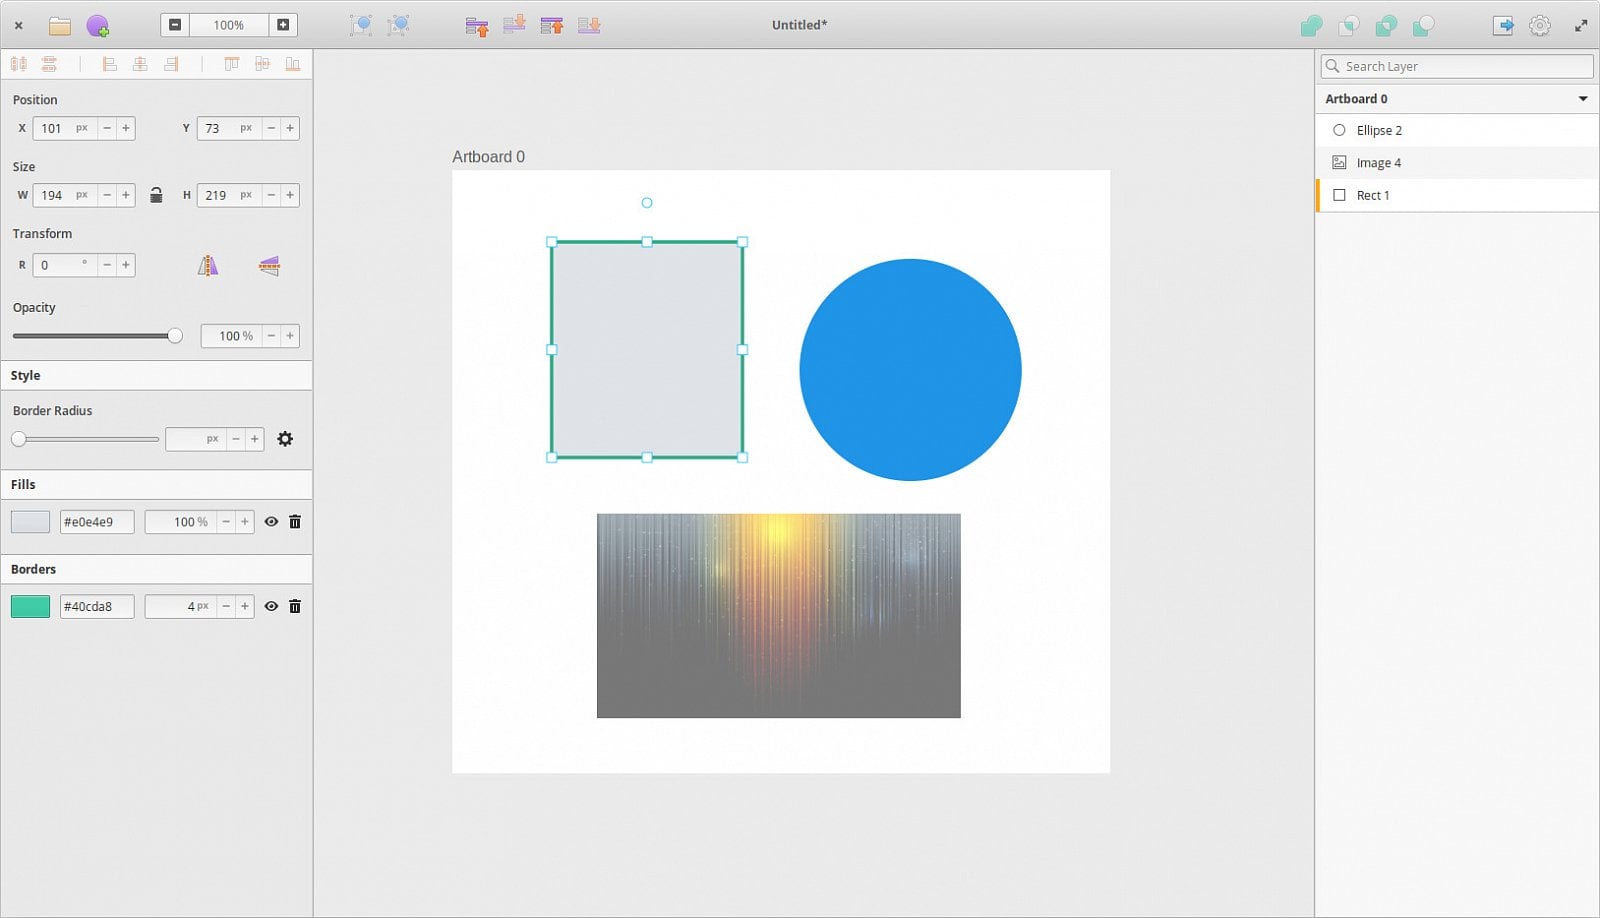Image resolution: width=1600 pixels, height=918 pixels.
Task: Bring selection to top of stack
Action: pyautogui.click(x=552, y=25)
